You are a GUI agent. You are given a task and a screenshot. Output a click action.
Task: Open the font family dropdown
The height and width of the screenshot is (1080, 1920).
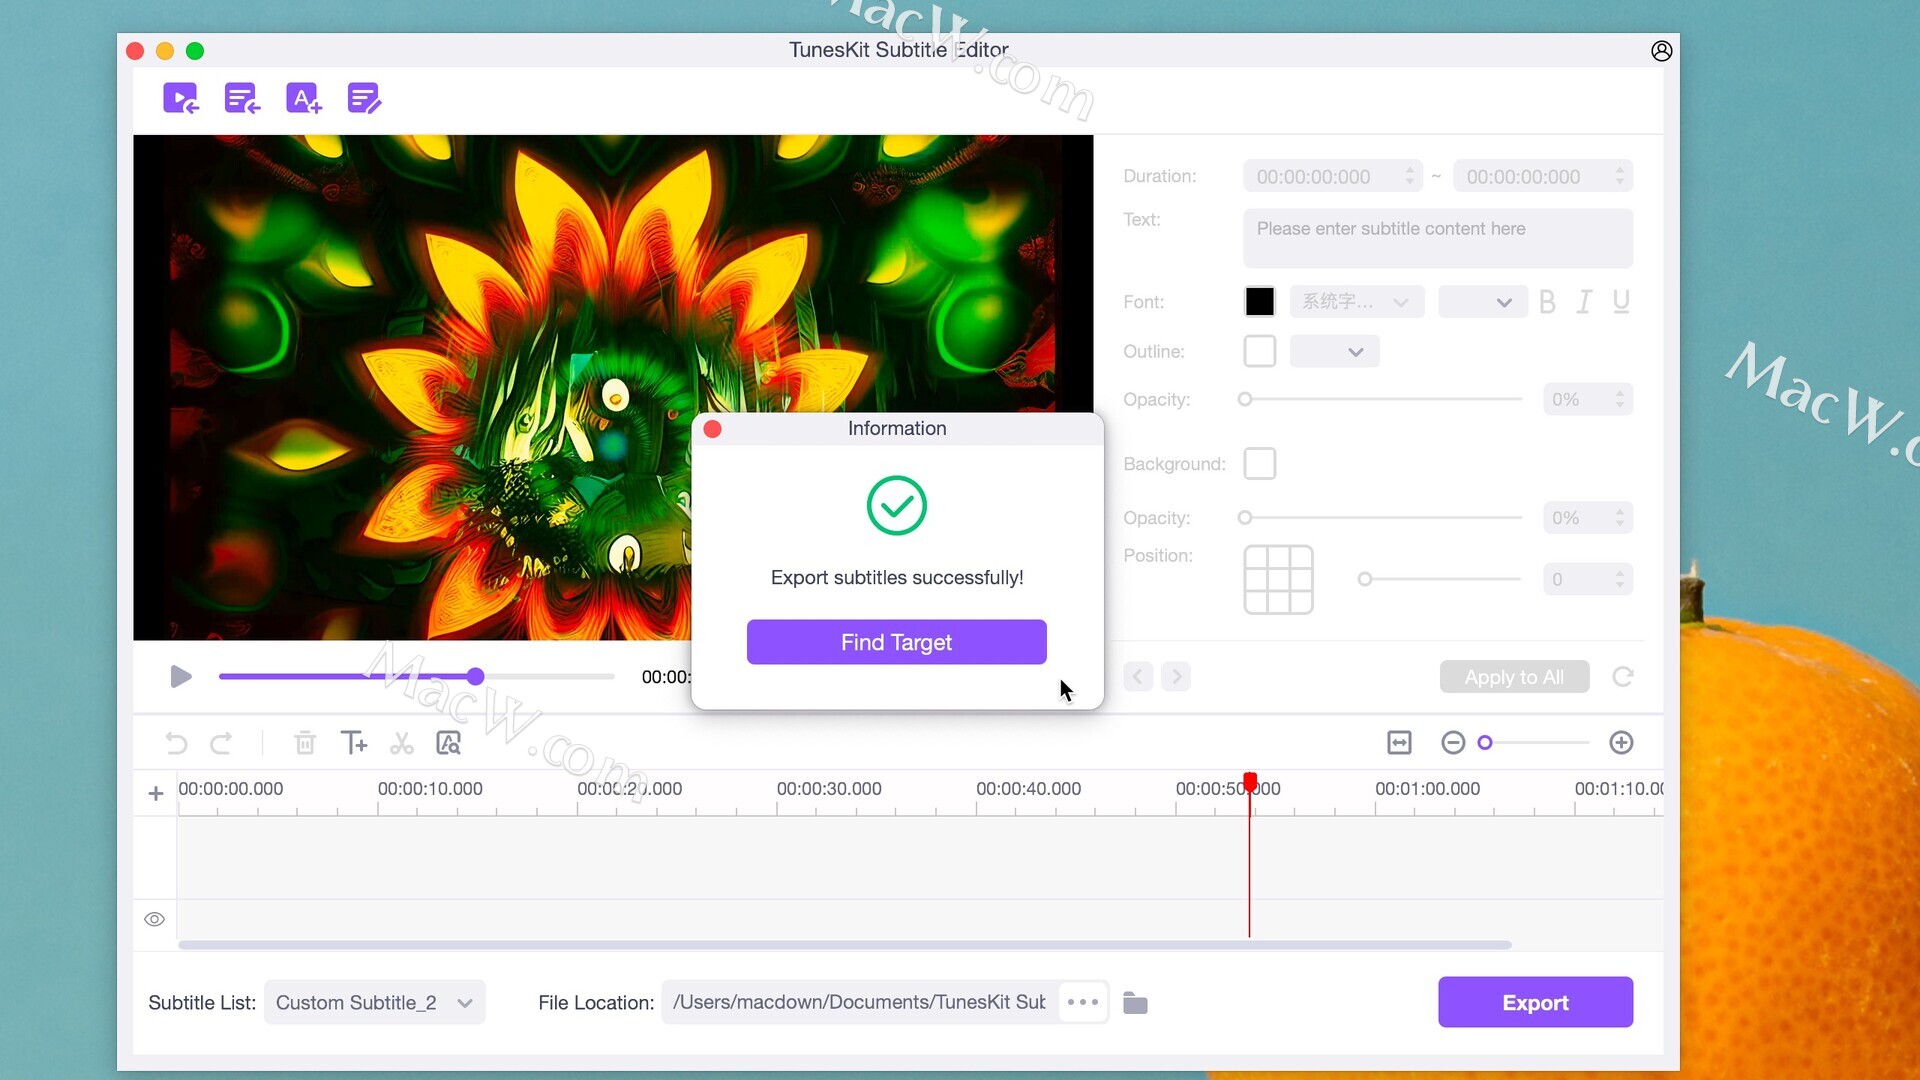[1356, 301]
